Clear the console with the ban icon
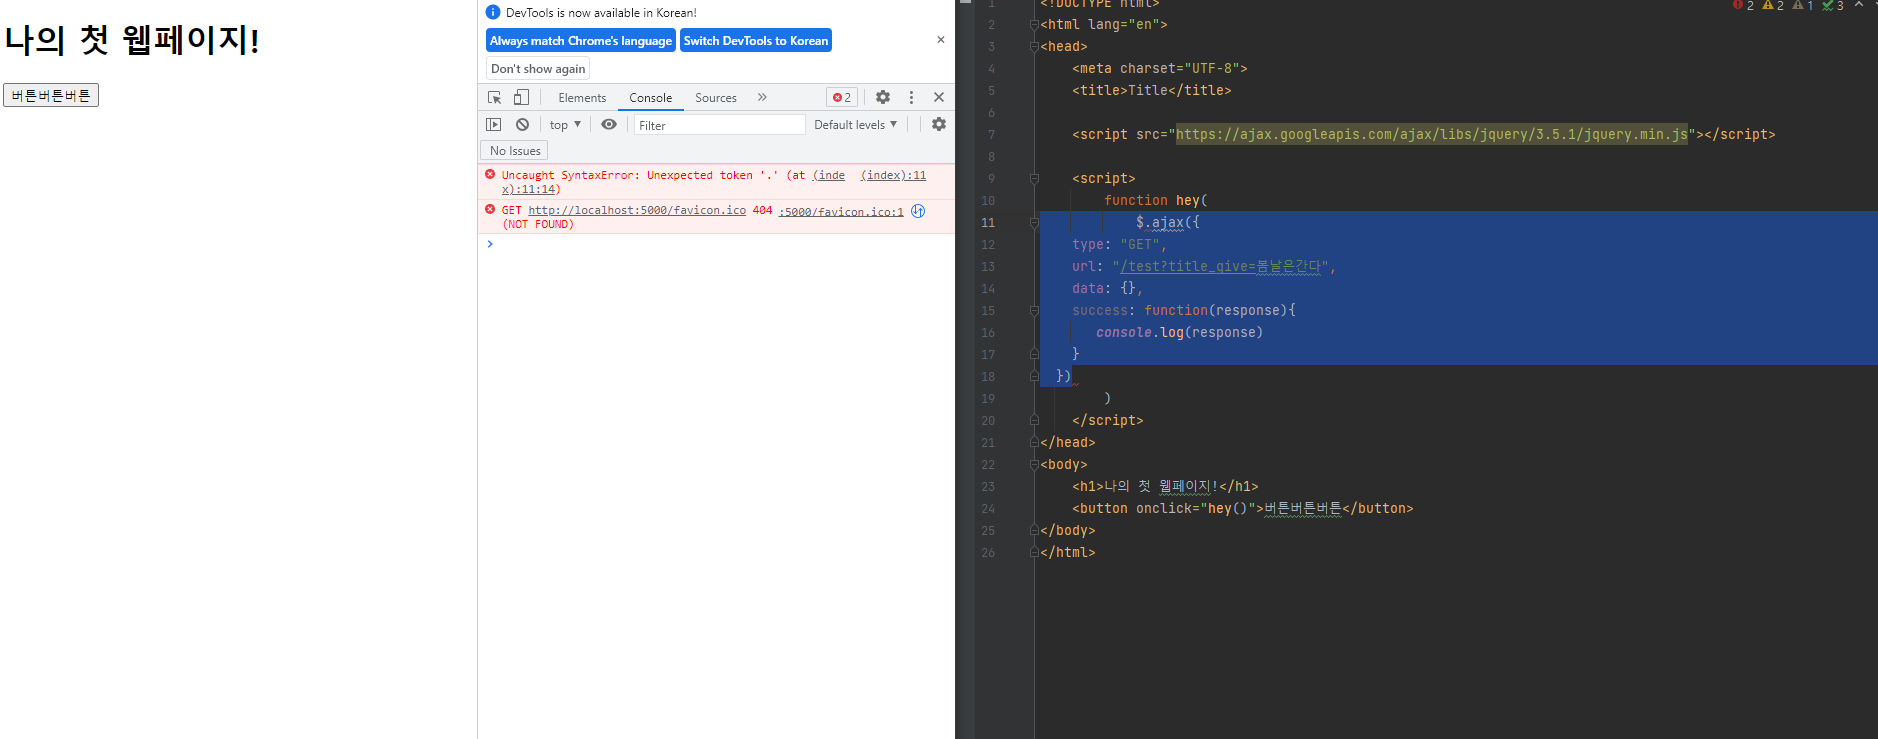Viewport: 1878px width, 739px height. 522,124
